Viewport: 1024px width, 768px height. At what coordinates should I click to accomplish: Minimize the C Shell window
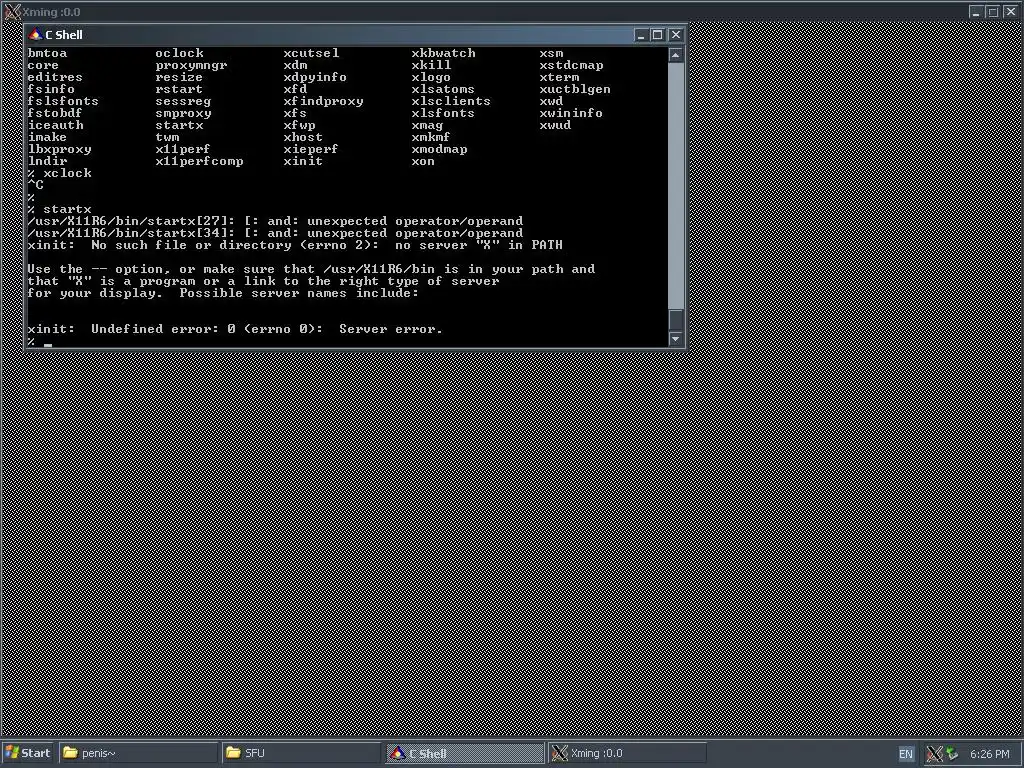click(641, 35)
